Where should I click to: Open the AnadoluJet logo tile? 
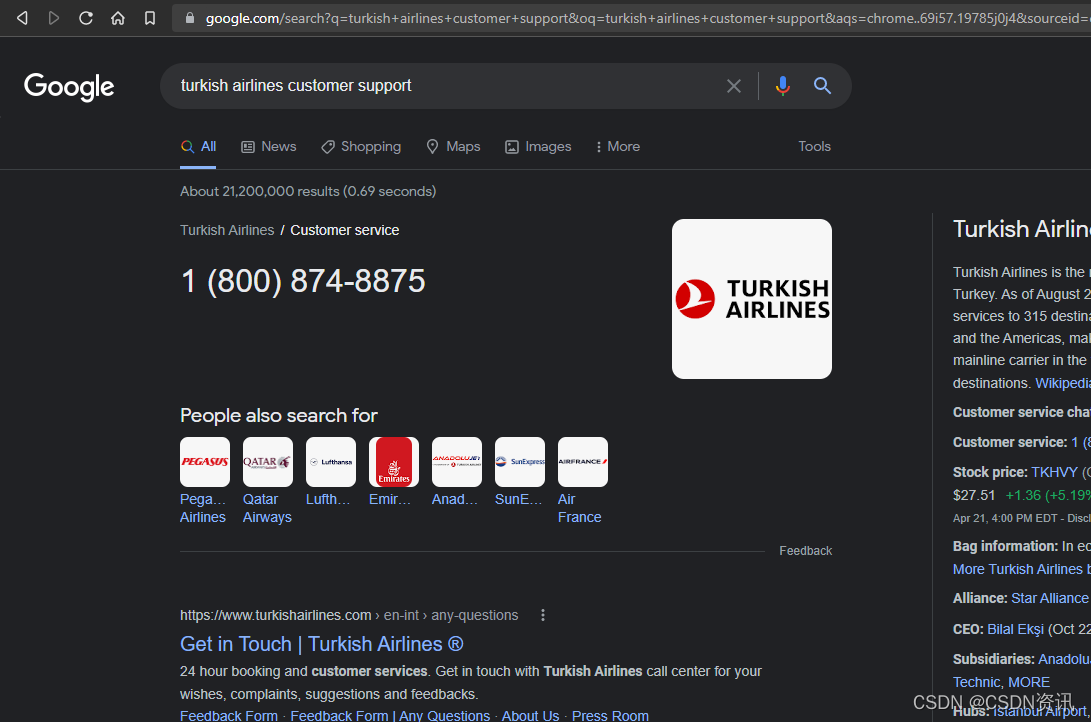456,462
